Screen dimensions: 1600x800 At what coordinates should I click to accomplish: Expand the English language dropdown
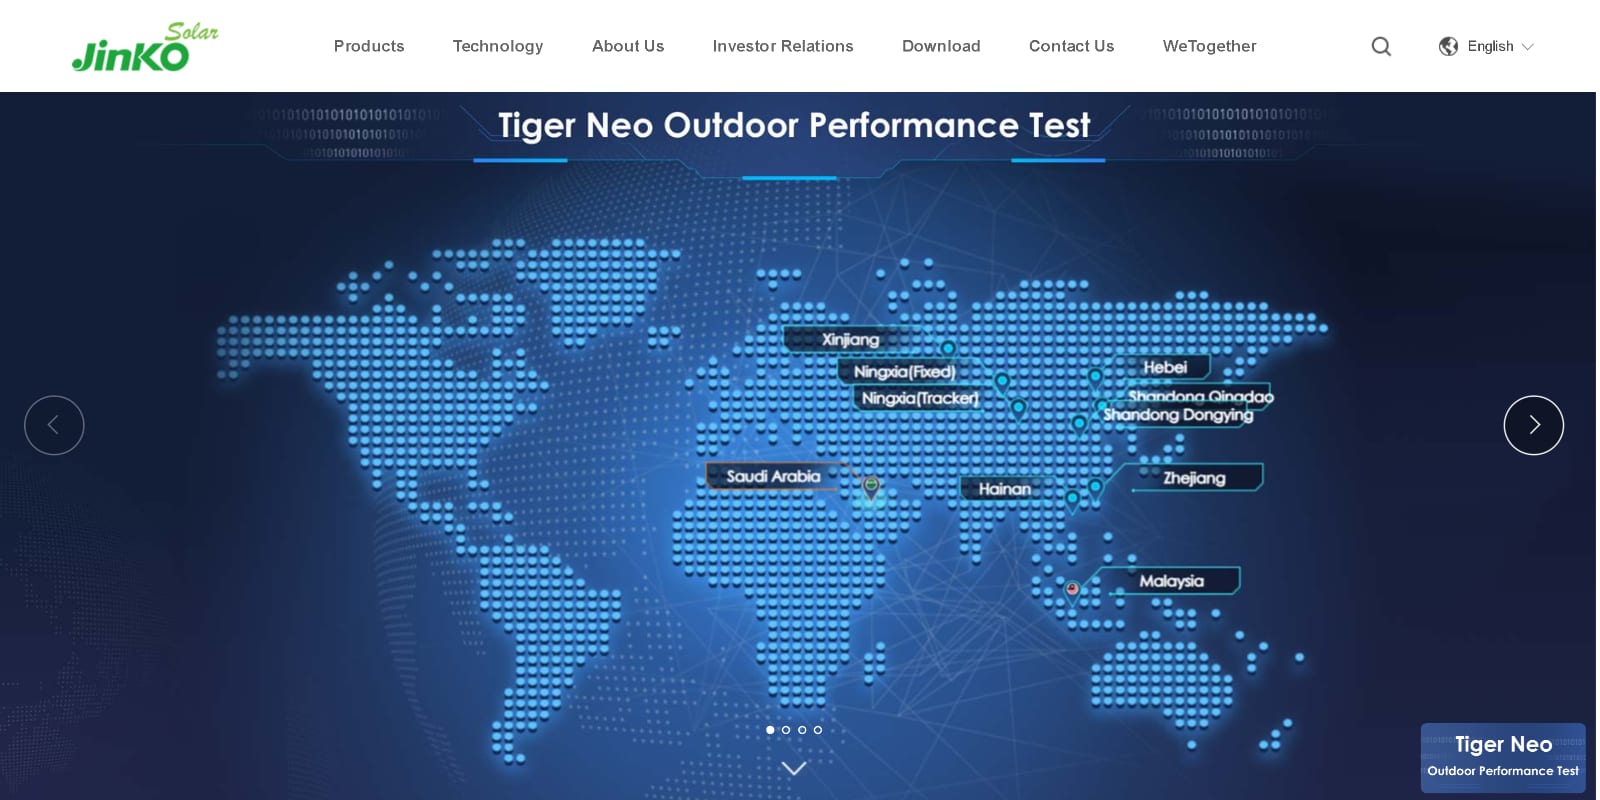1500,46
